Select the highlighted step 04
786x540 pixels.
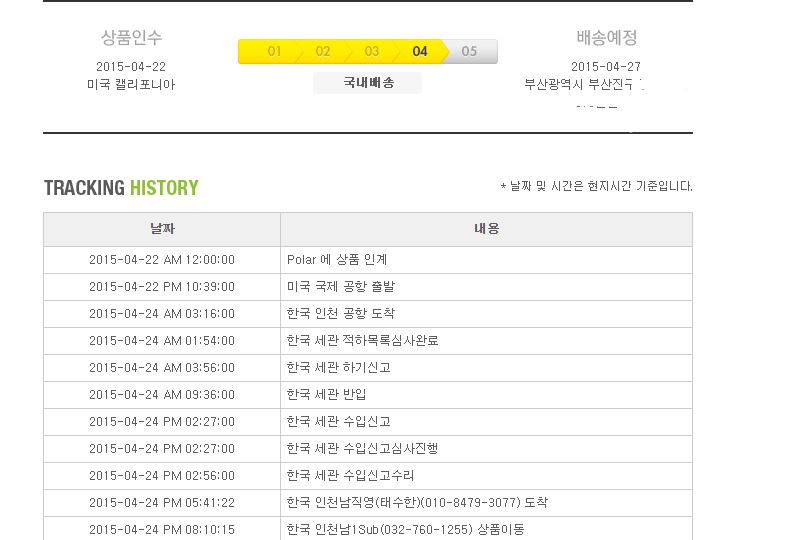point(420,51)
